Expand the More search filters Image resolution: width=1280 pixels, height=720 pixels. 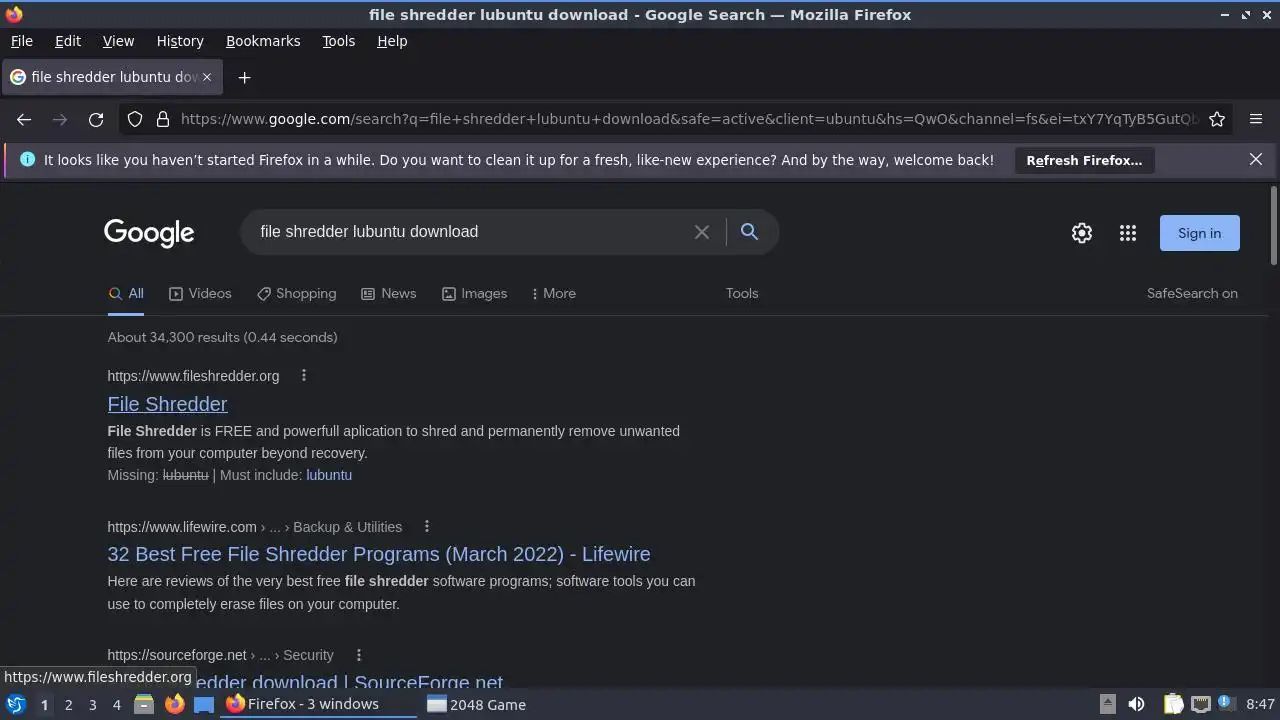pos(553,293)
